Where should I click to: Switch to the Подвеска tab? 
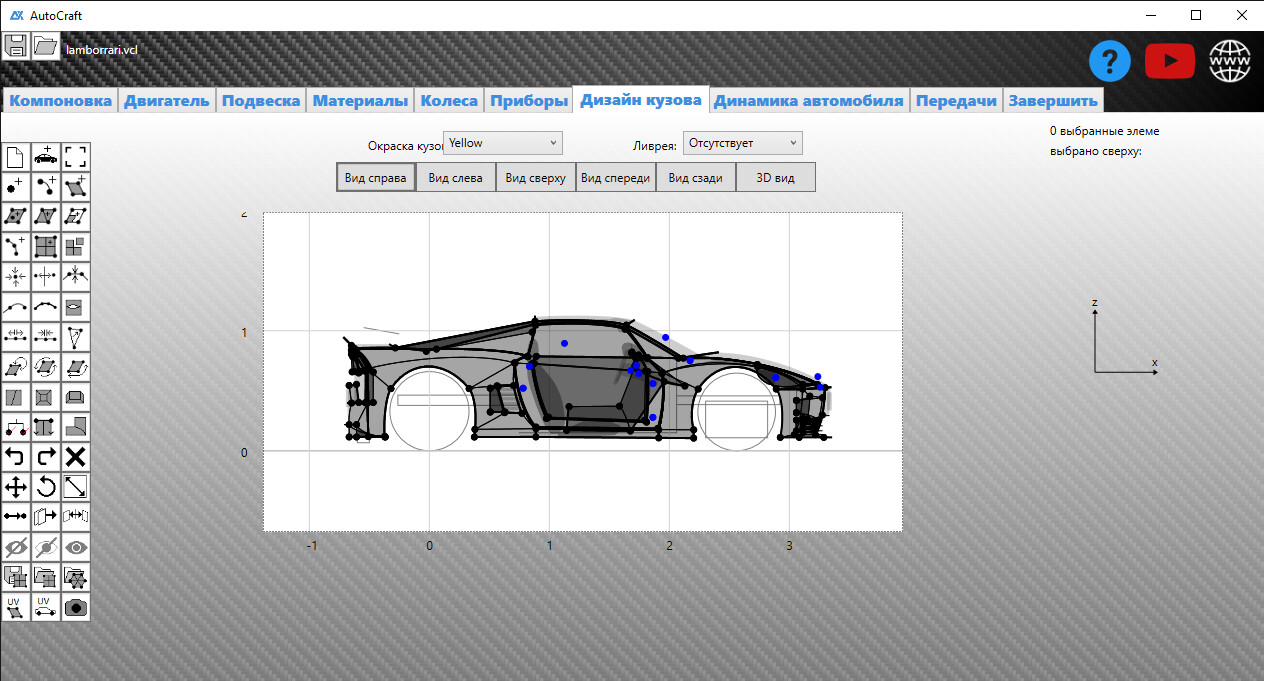261,99
